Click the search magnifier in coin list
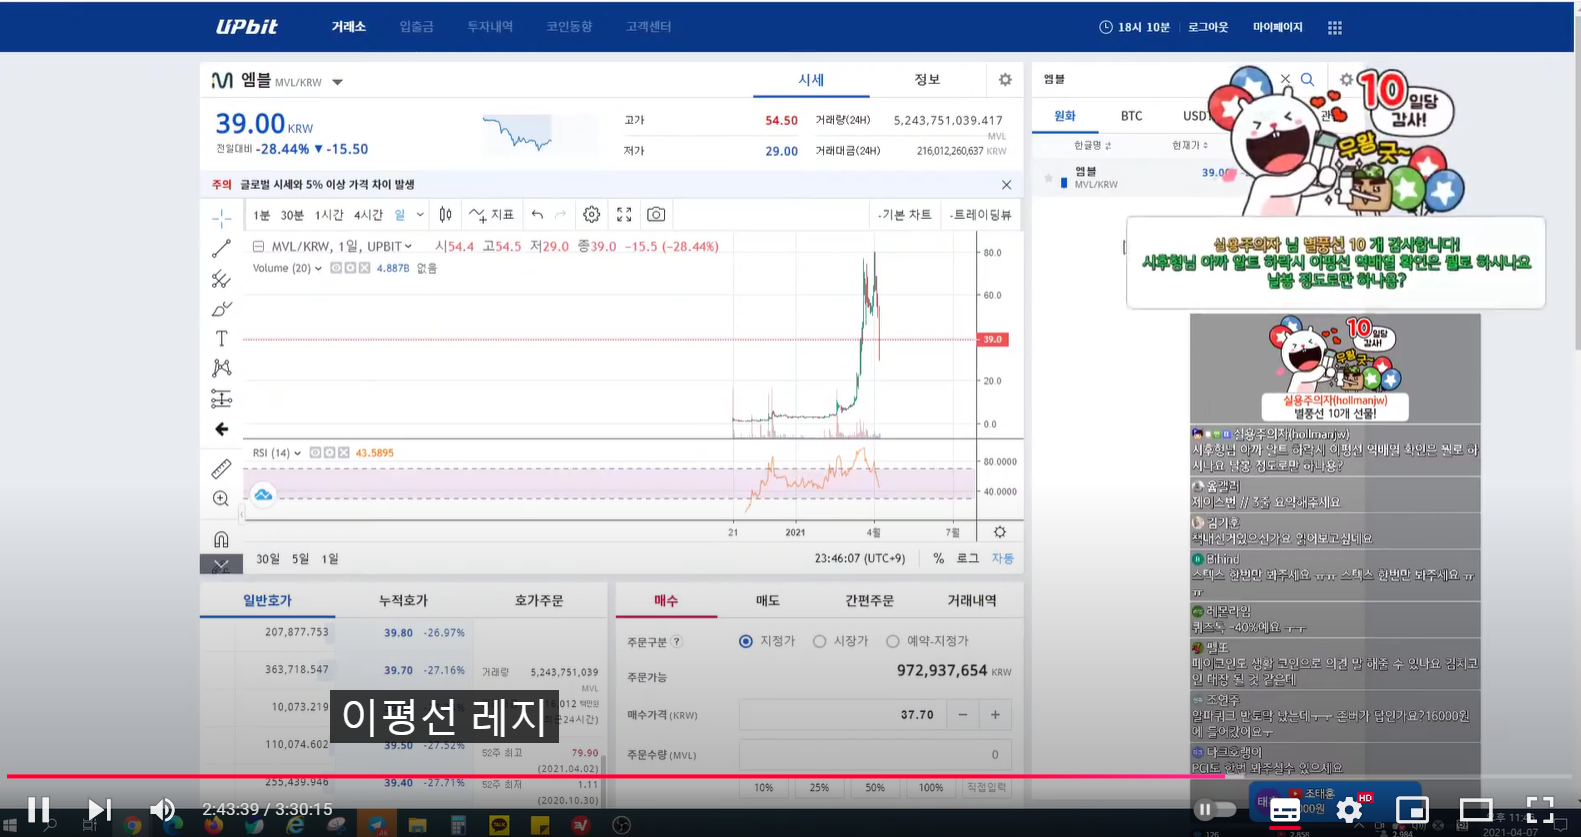The height and width of the screenshot is (837, 1581). click(x=1307, y=79)
